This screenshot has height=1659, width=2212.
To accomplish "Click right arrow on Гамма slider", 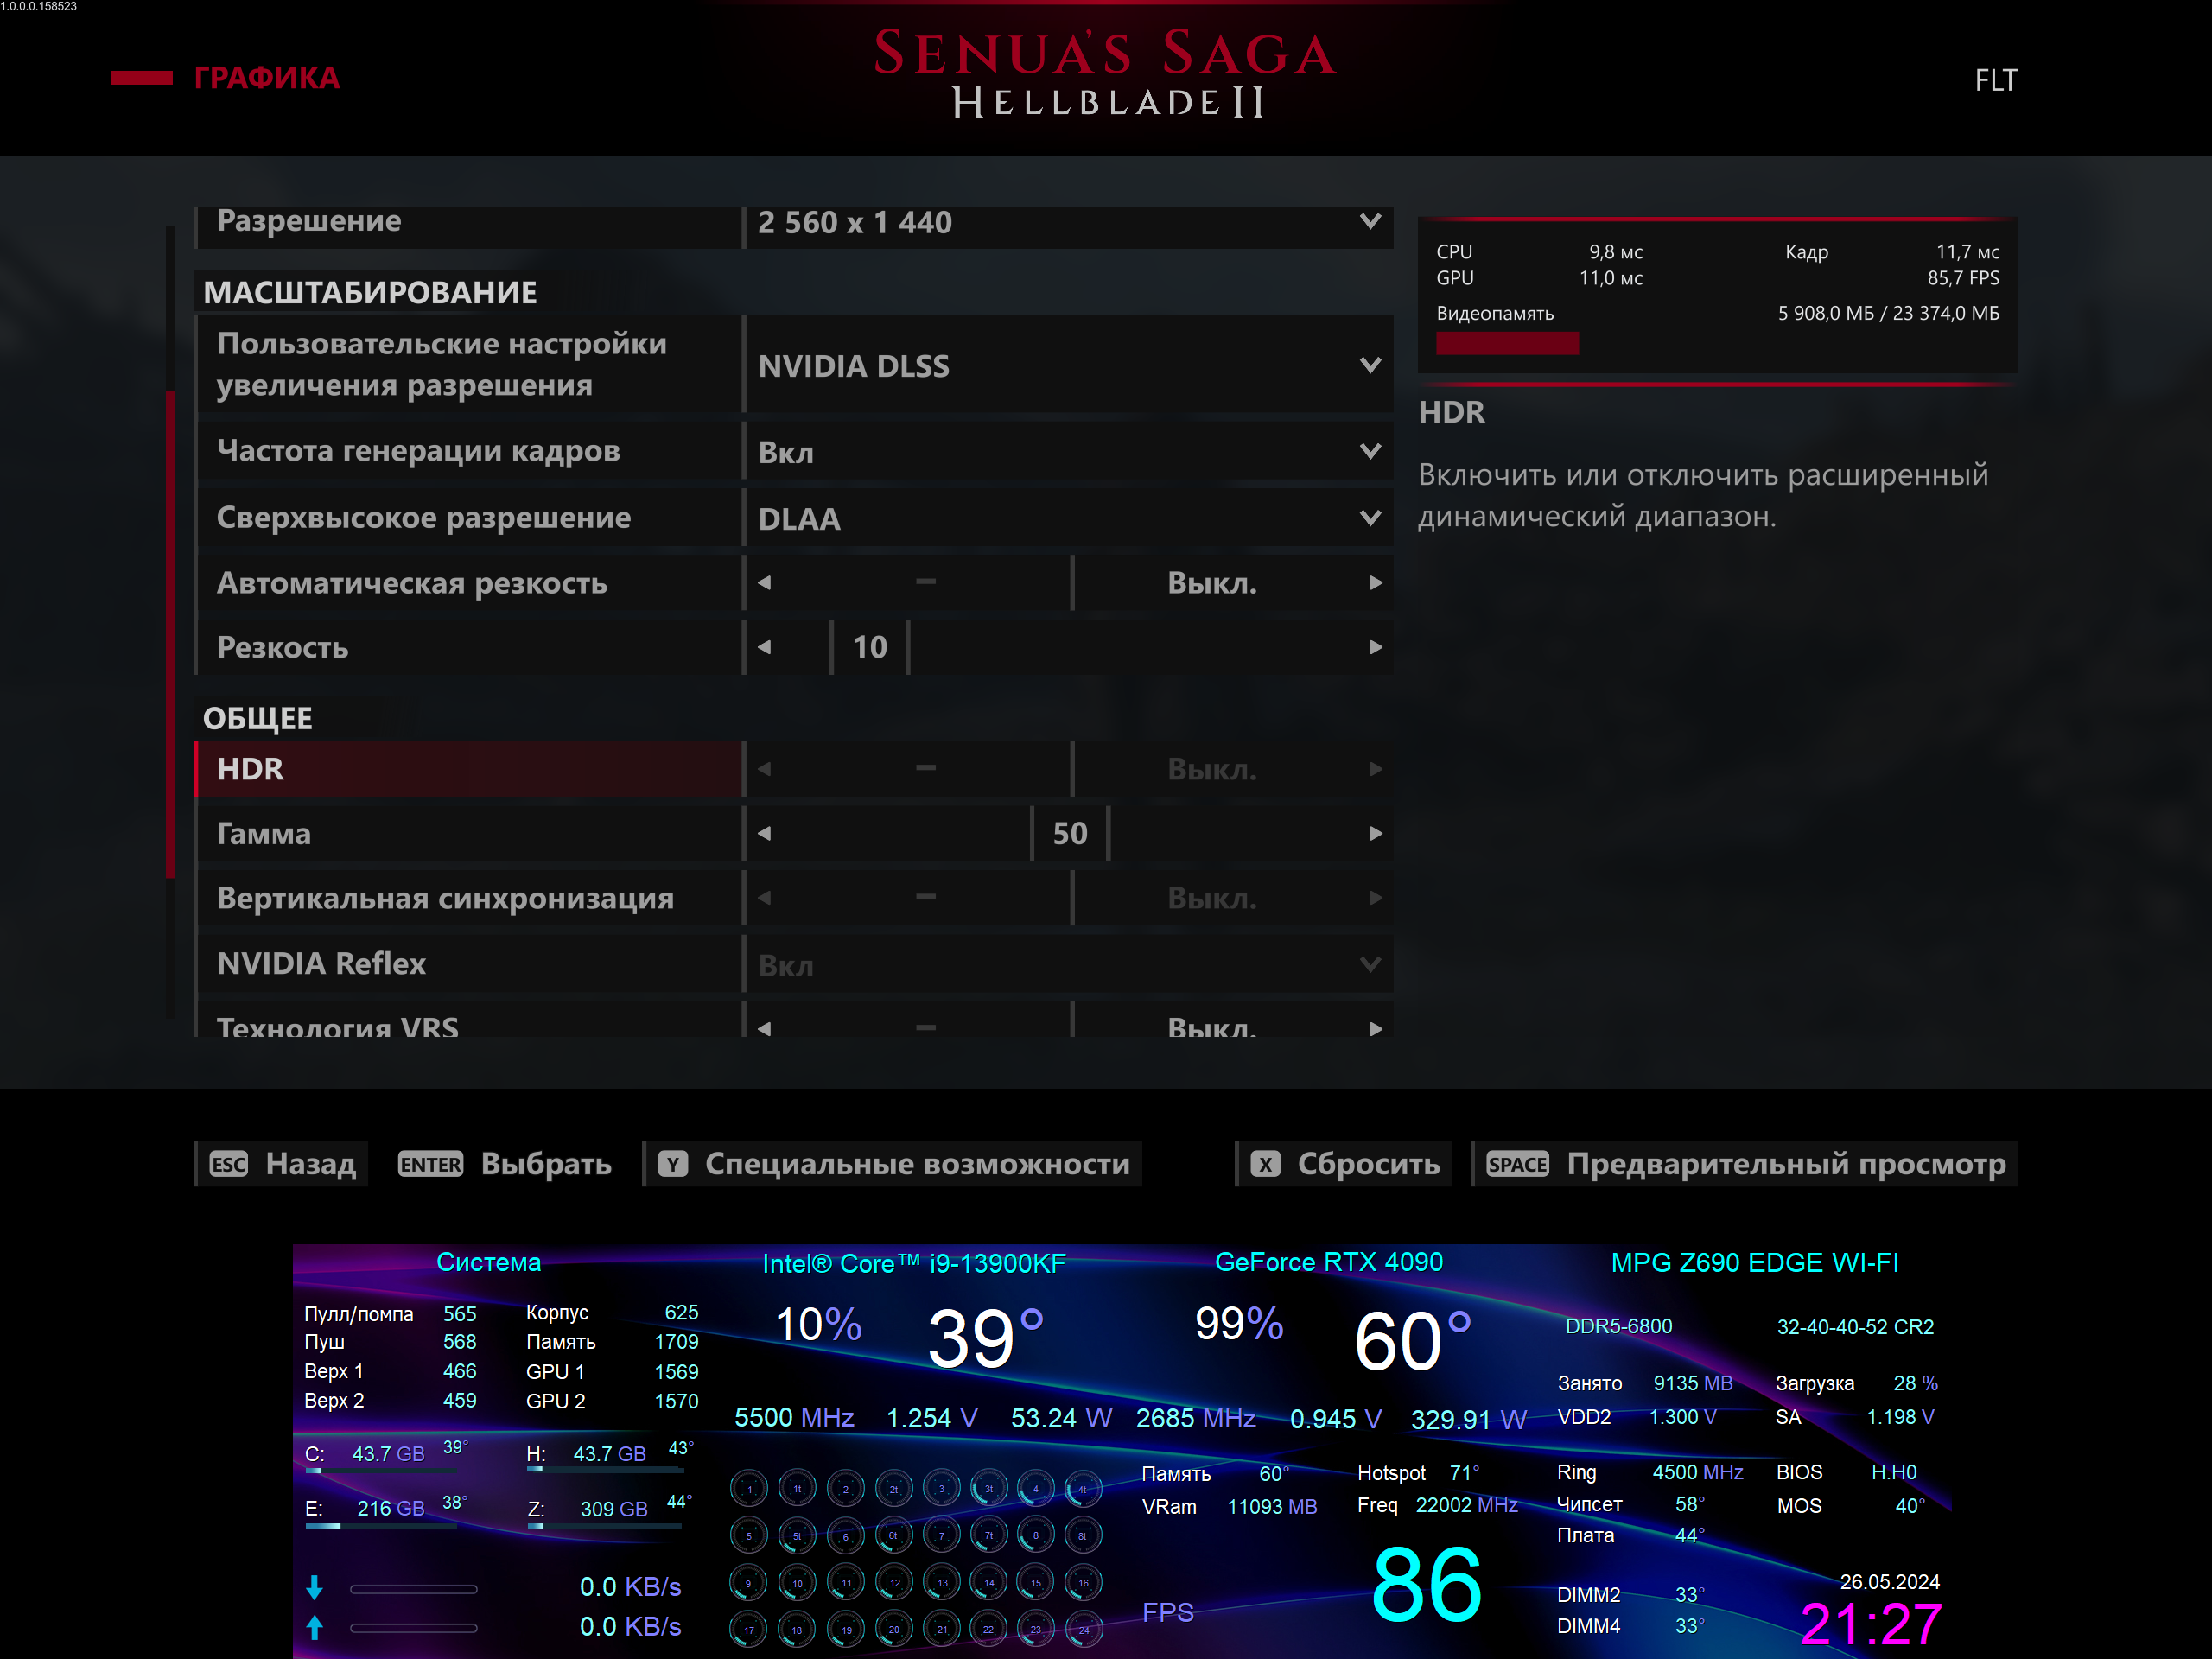I will (1375, 833).
